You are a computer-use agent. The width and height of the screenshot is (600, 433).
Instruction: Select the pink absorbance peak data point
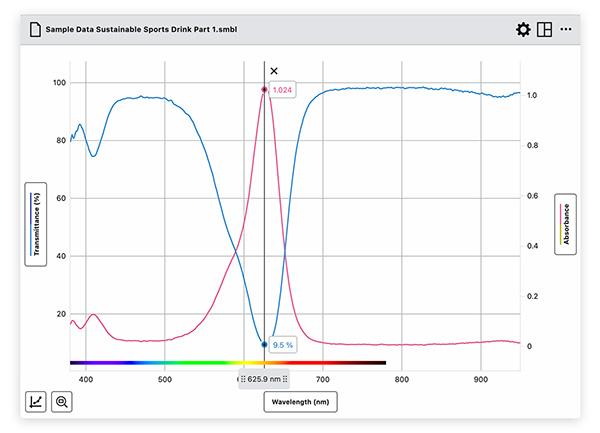(x=264, y=90)
